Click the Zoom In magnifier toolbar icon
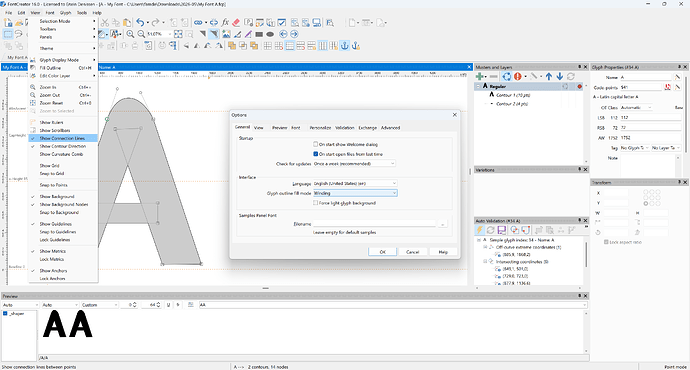 [x=130, y=34]
